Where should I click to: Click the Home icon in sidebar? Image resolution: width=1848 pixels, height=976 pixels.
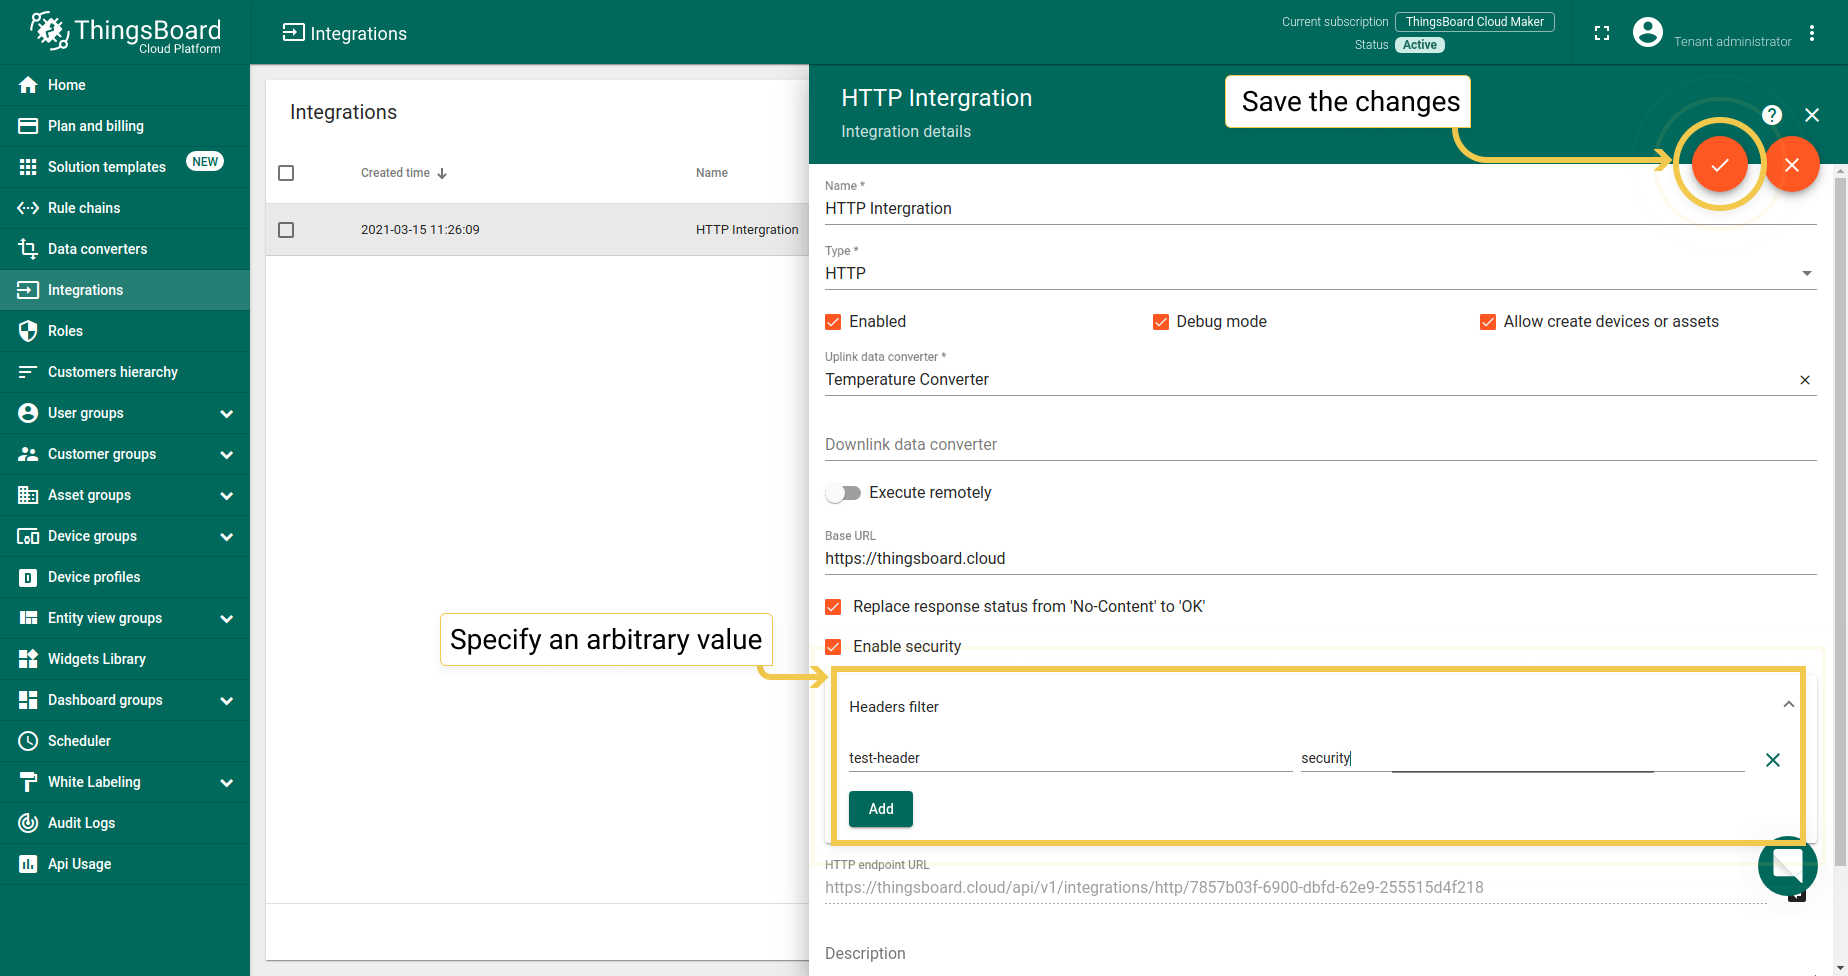28,85
